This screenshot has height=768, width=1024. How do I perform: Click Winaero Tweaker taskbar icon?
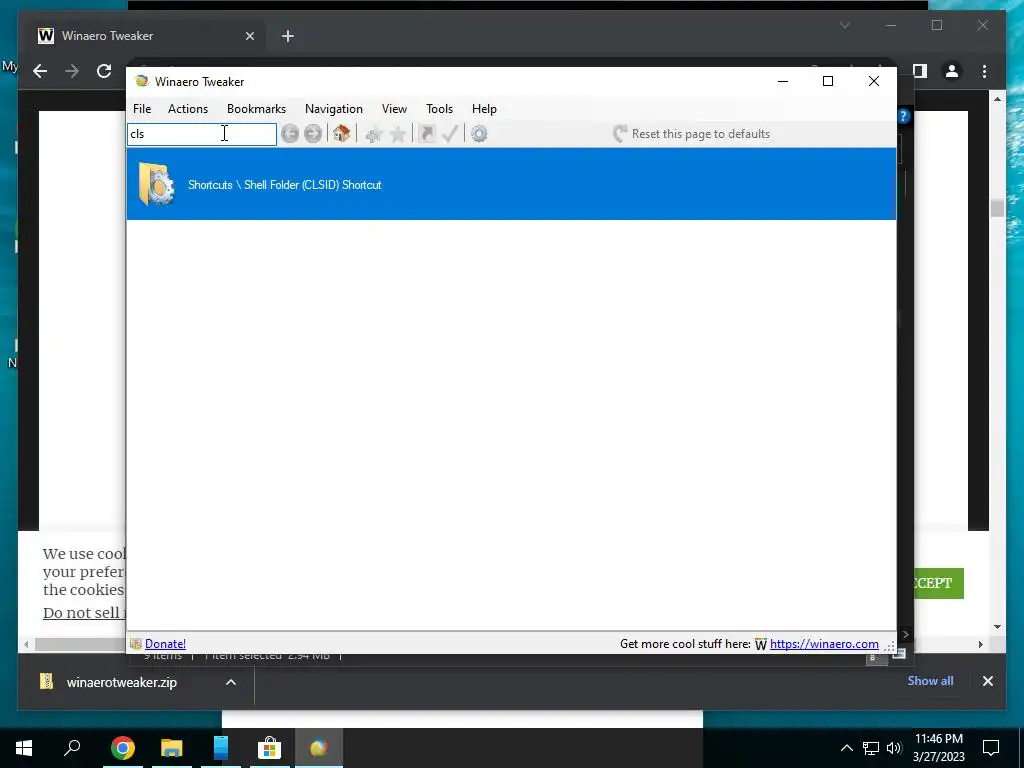pyautogui.click(x=319, y=748)
